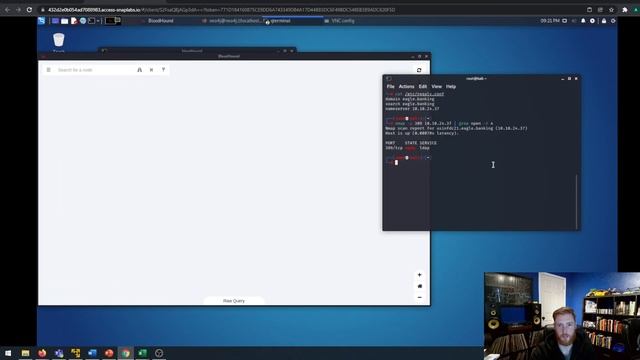
Task: Expand the Raw Query bar in BloodHound
Action: point(234,301)
